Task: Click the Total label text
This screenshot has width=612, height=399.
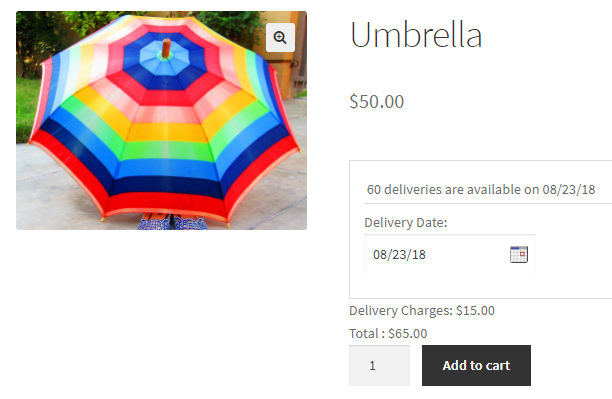Action: tap(367, 334)
